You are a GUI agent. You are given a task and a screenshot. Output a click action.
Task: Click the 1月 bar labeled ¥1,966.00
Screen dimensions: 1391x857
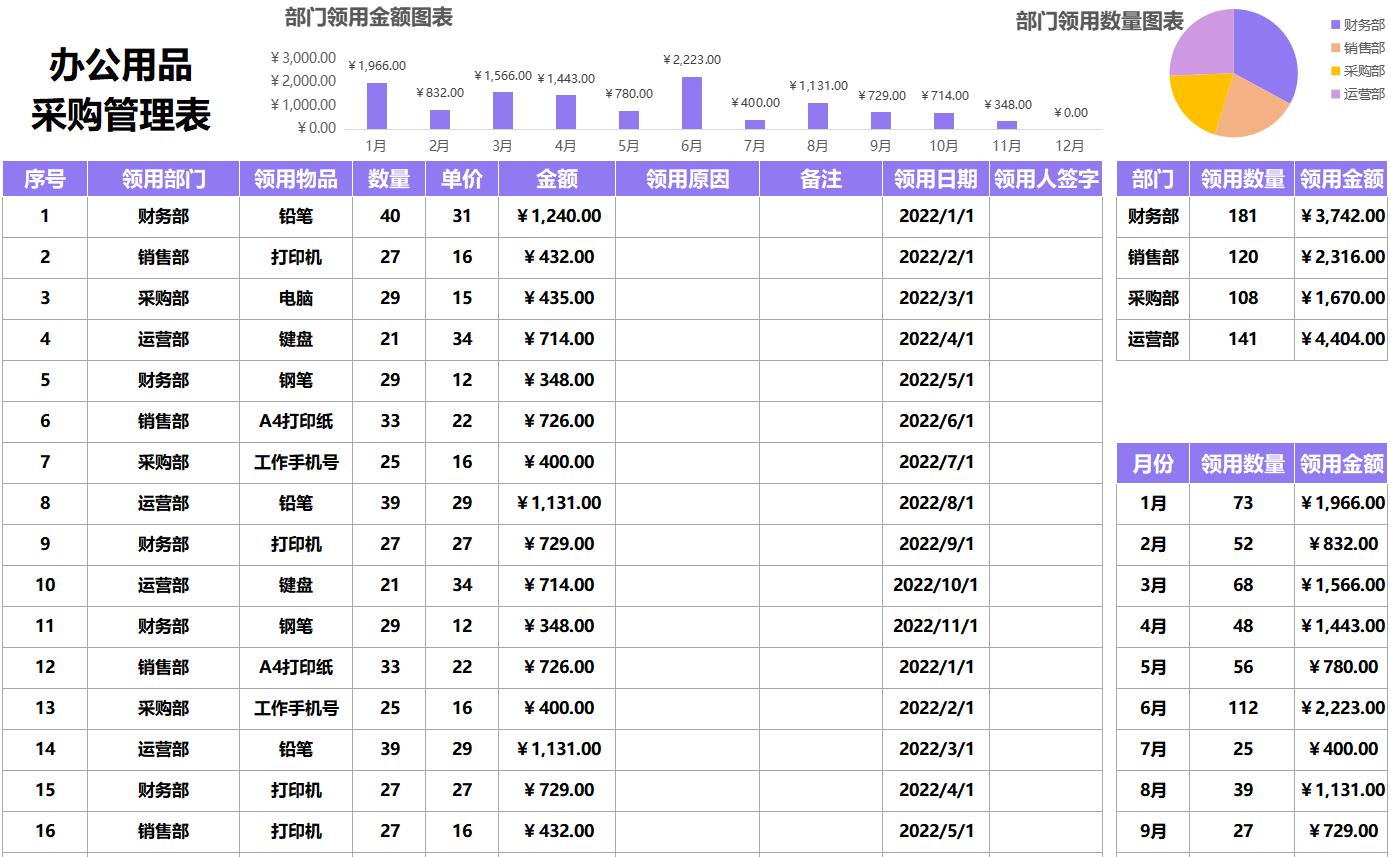(376, 105)
